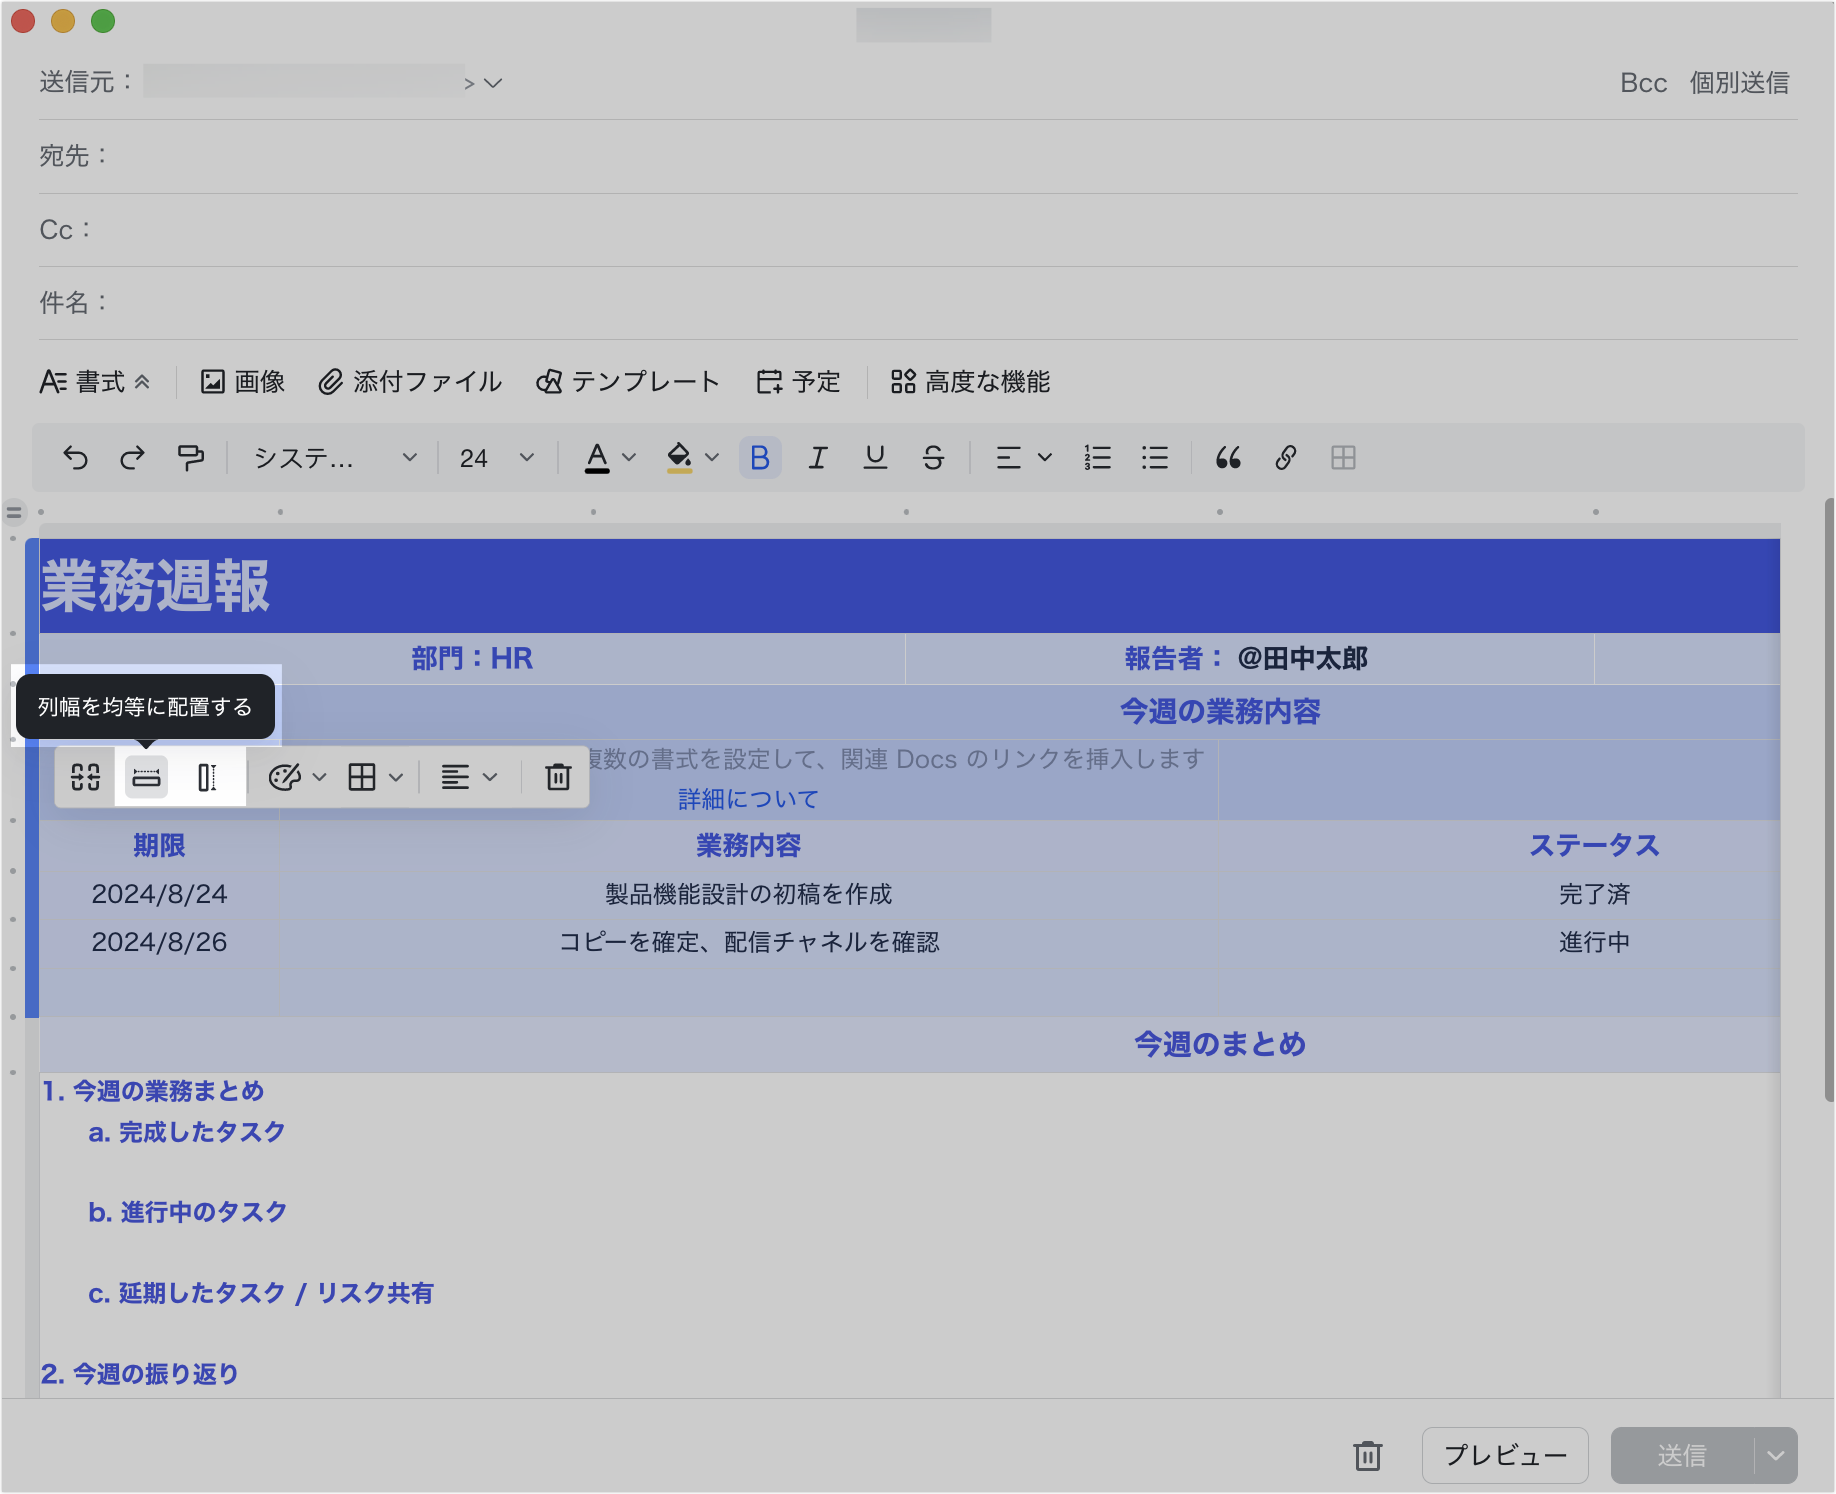Click the 進行中 status cell

(1594, 942)
